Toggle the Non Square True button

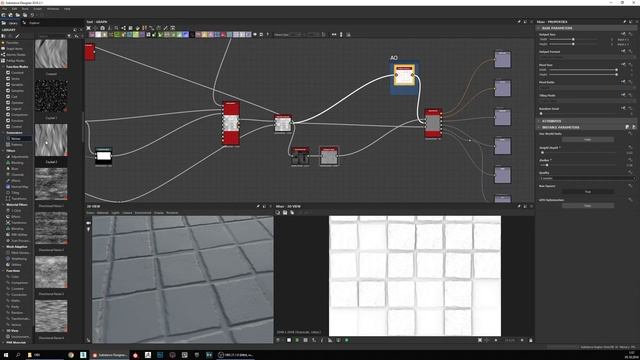588,191
